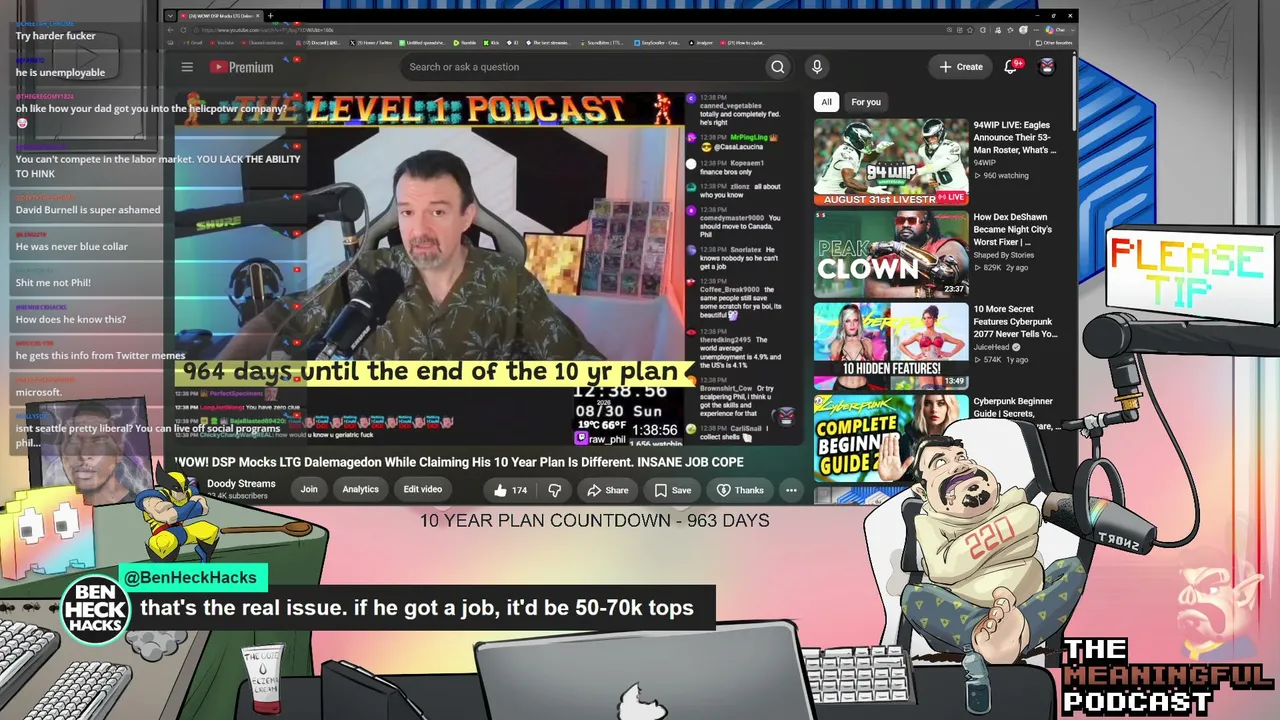Save the video to a playlist

pyautogui.click(x=673, y=490)
